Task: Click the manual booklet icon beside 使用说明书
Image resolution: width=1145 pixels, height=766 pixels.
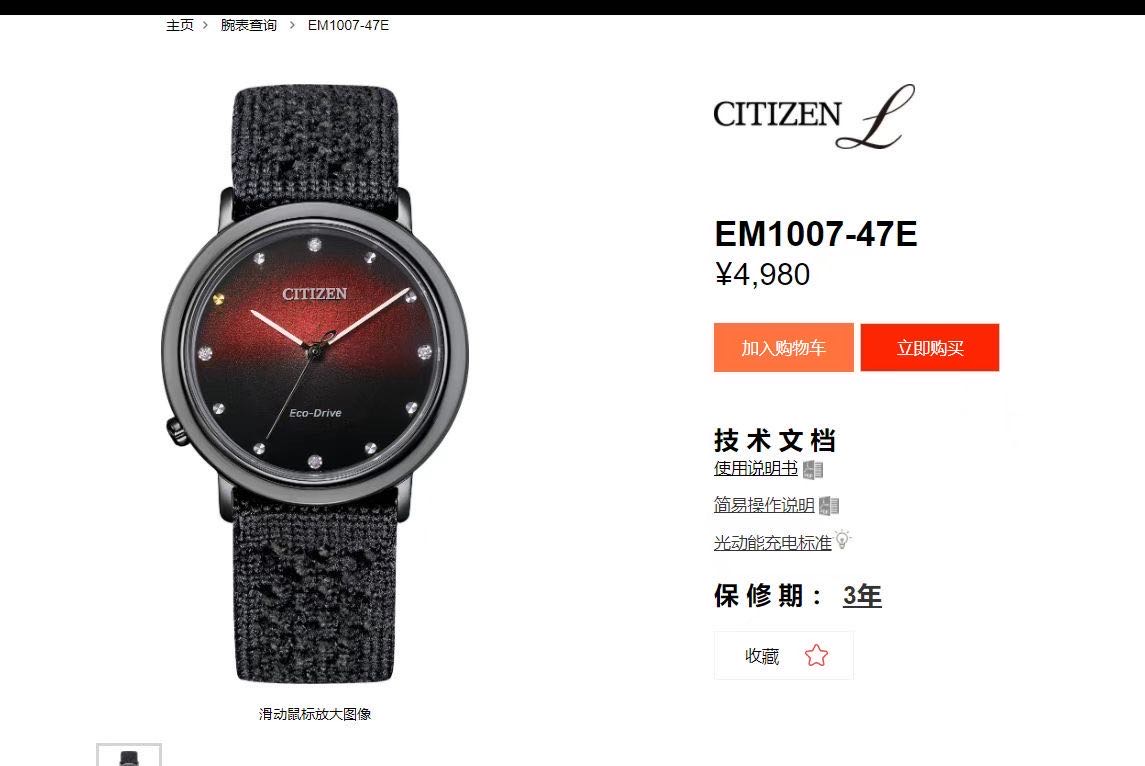Action: 813,470
